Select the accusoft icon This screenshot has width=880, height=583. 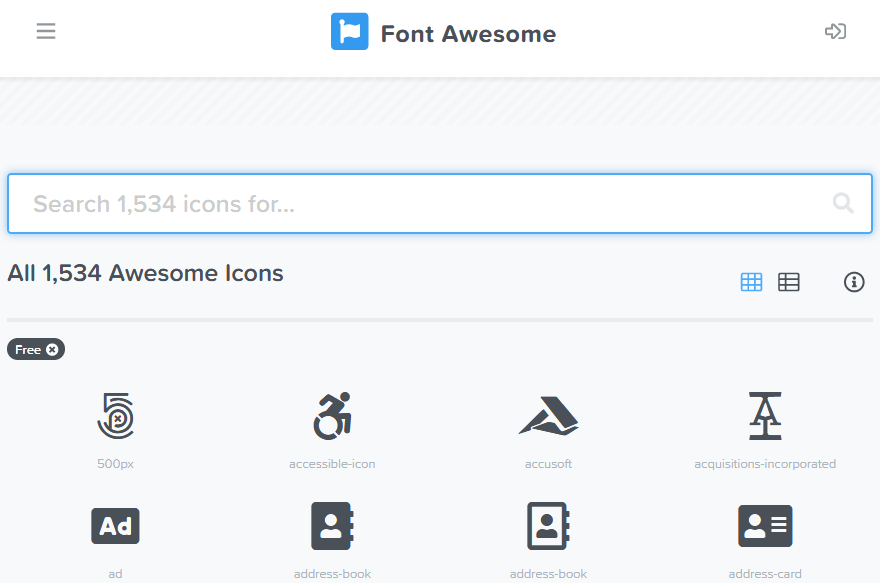pos(548,416)
